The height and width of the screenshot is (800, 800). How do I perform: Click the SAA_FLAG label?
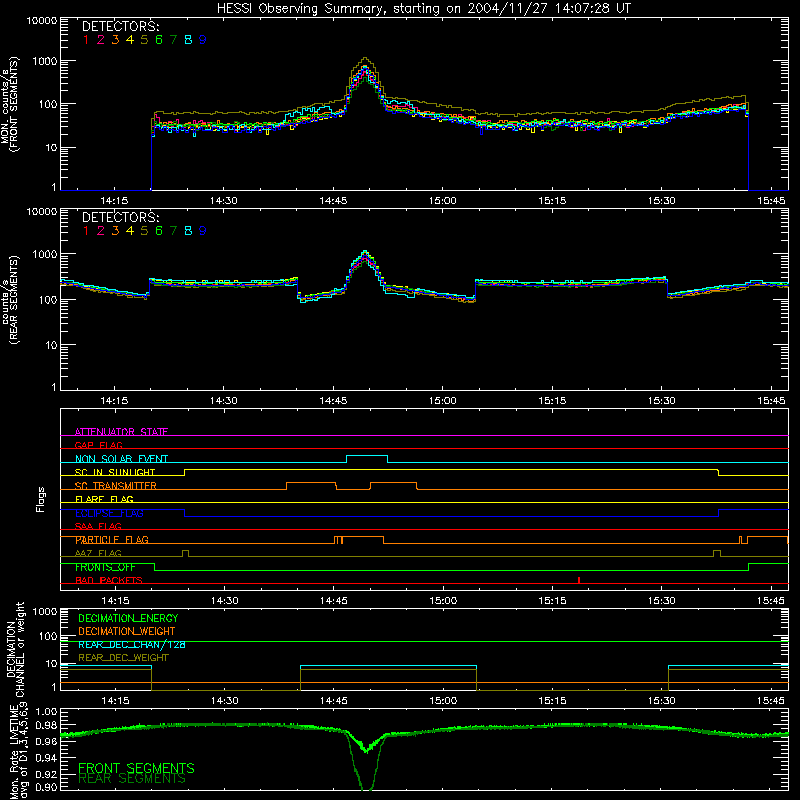pyautogui.click(x=98, y=526)
